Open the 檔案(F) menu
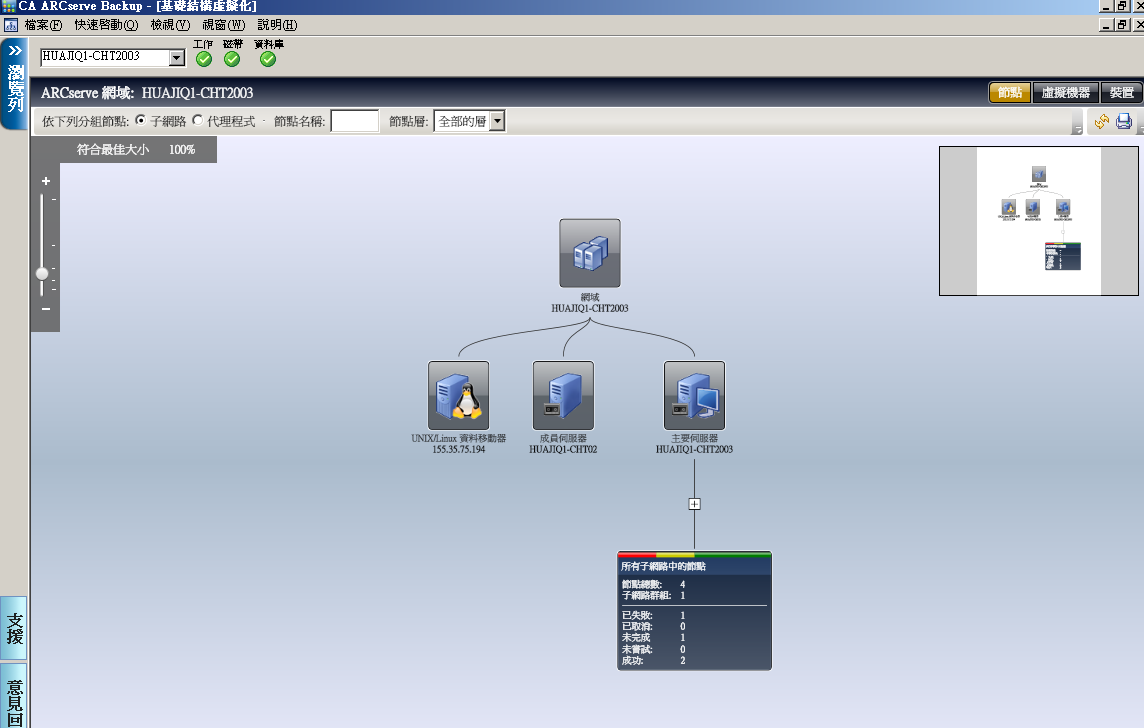 click(43, 25)
